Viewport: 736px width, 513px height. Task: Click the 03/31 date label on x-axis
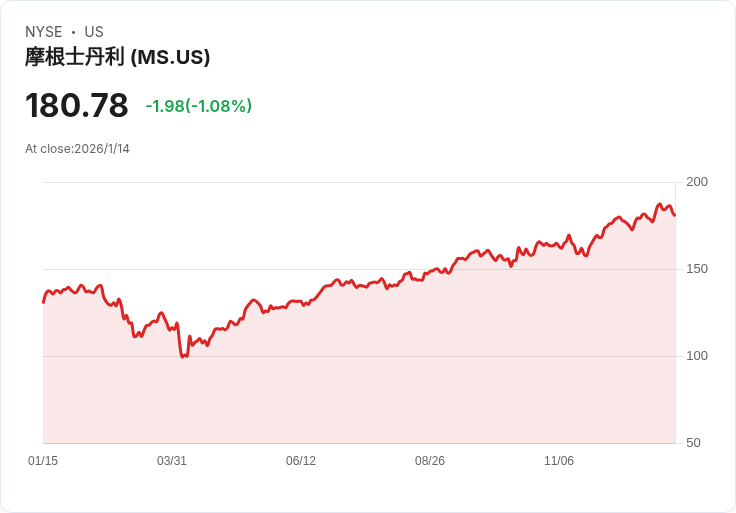[x=172, y=461]
